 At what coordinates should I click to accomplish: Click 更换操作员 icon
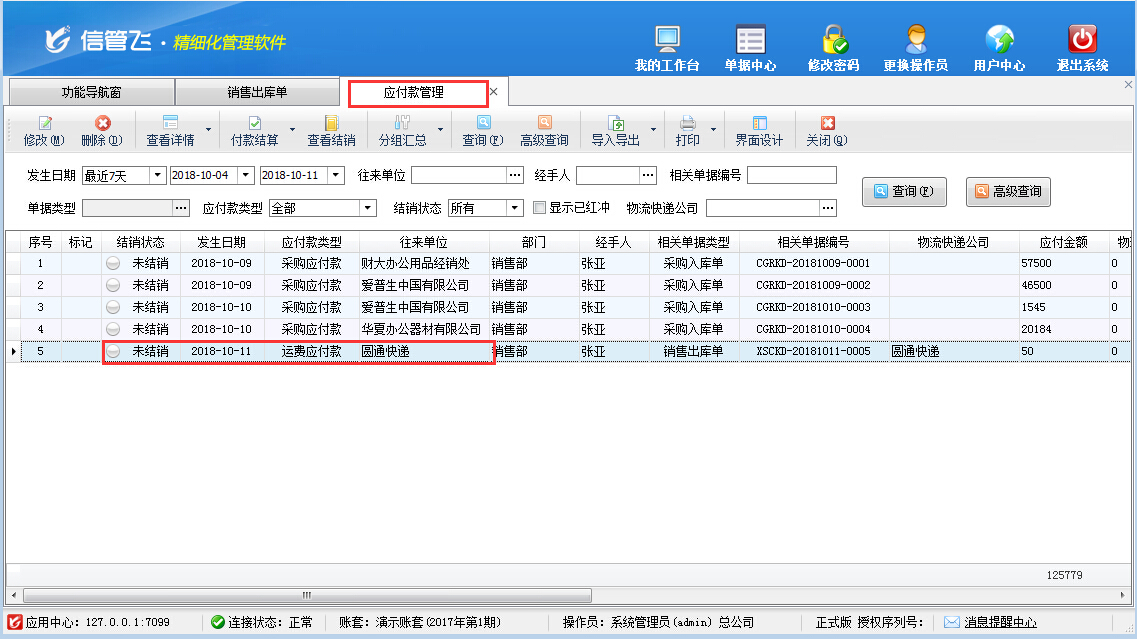click(915, 41)
